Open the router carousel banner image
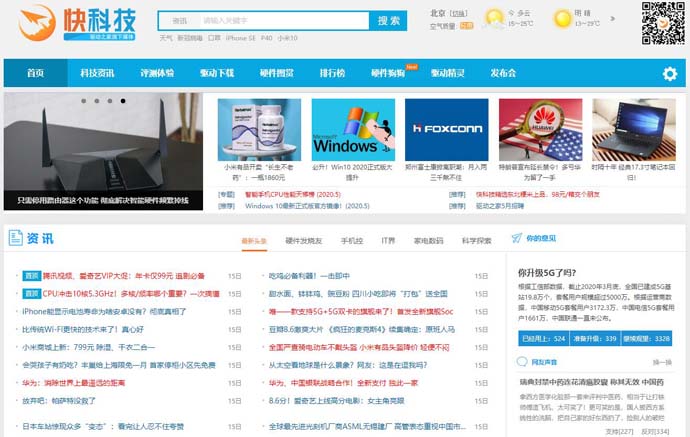The height and width of the screenshot is (437, 690). click(103, 151)
